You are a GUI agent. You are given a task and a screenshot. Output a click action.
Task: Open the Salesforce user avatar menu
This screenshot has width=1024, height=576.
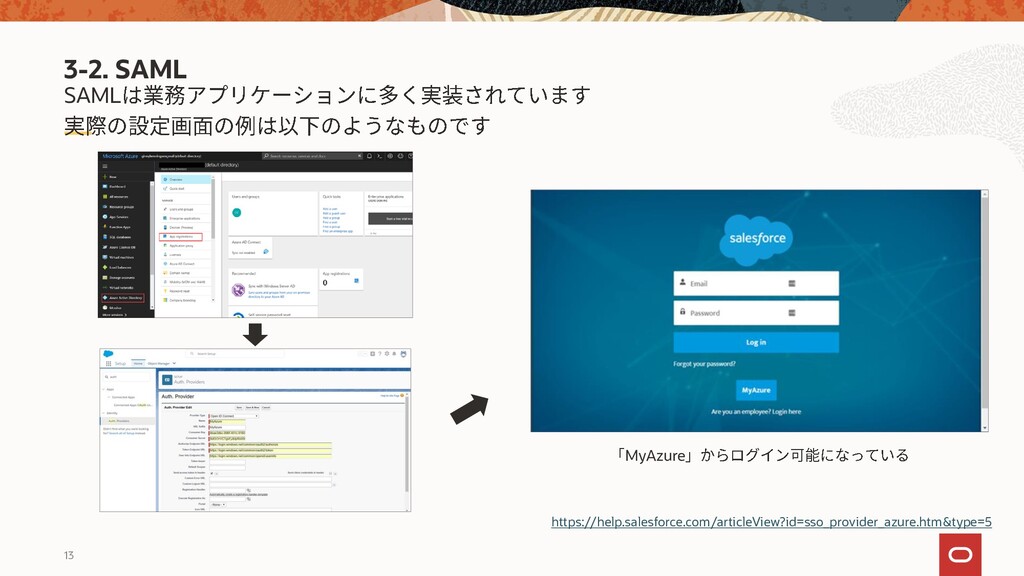[404, 354]
